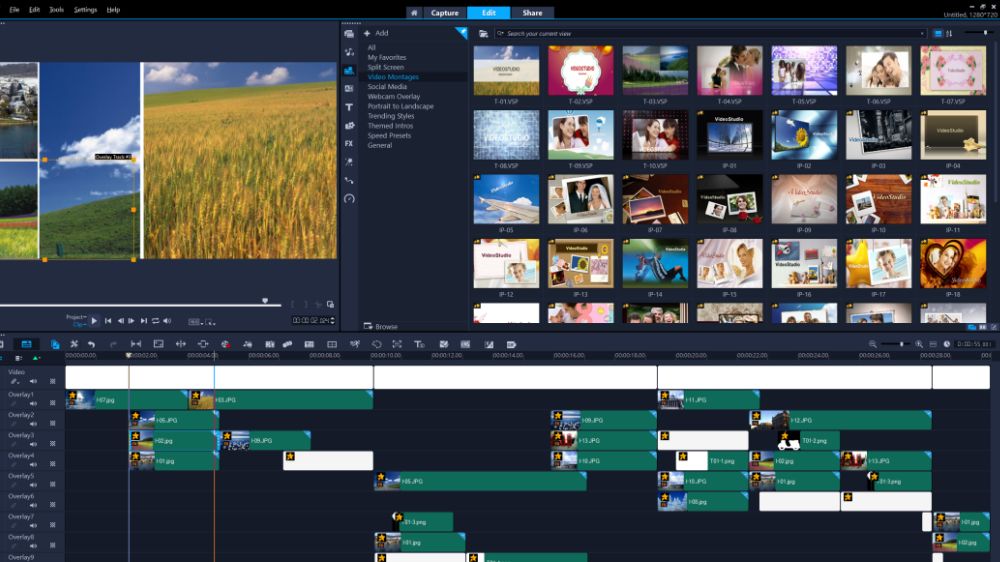Click the Home tab icon
Viewport: 1000px width, 562px height.
[414, 13]
